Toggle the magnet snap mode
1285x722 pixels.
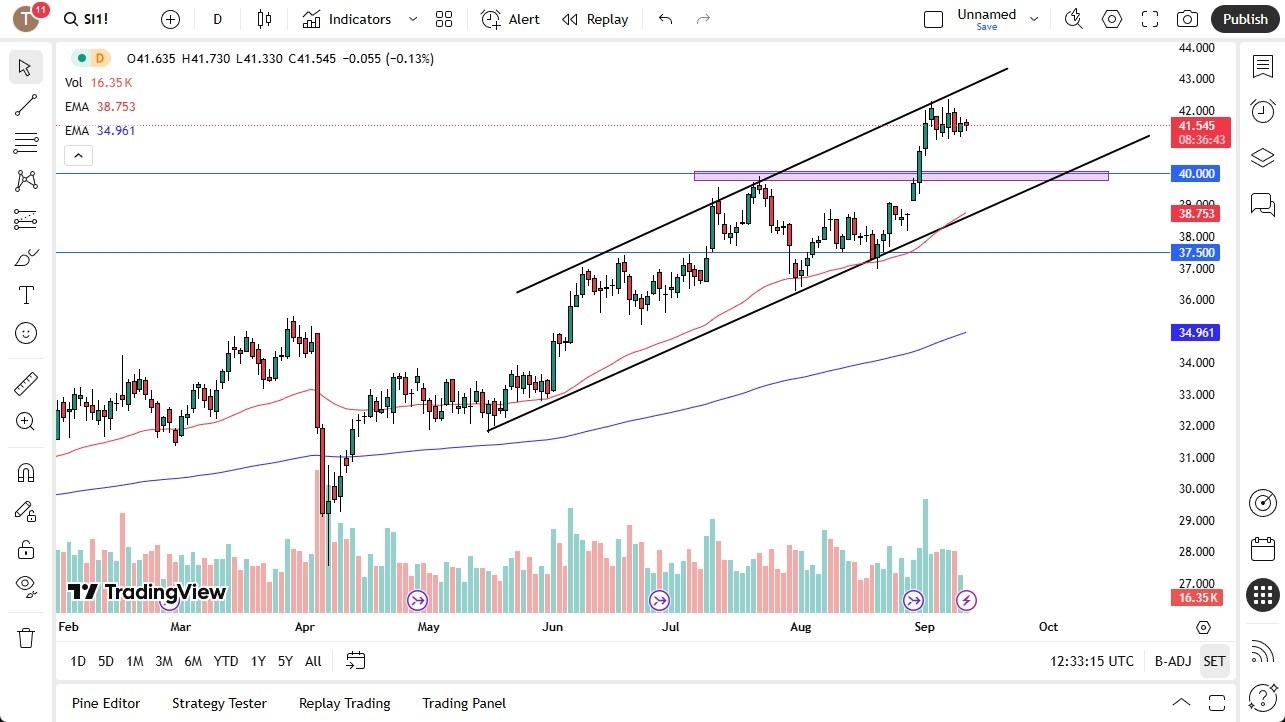(x=26, y=472)
